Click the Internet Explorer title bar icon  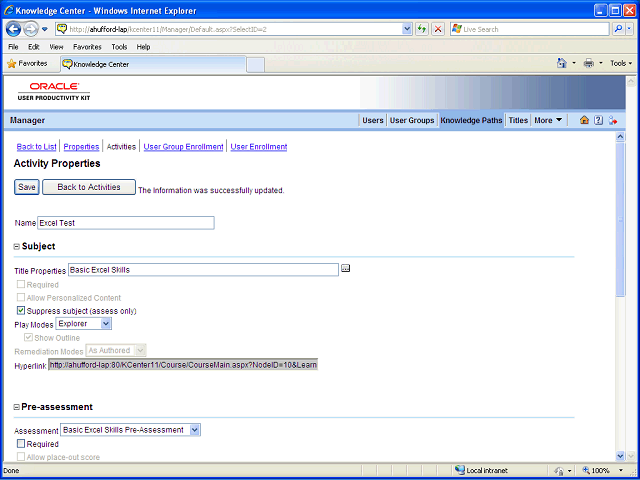coord(9,10)
